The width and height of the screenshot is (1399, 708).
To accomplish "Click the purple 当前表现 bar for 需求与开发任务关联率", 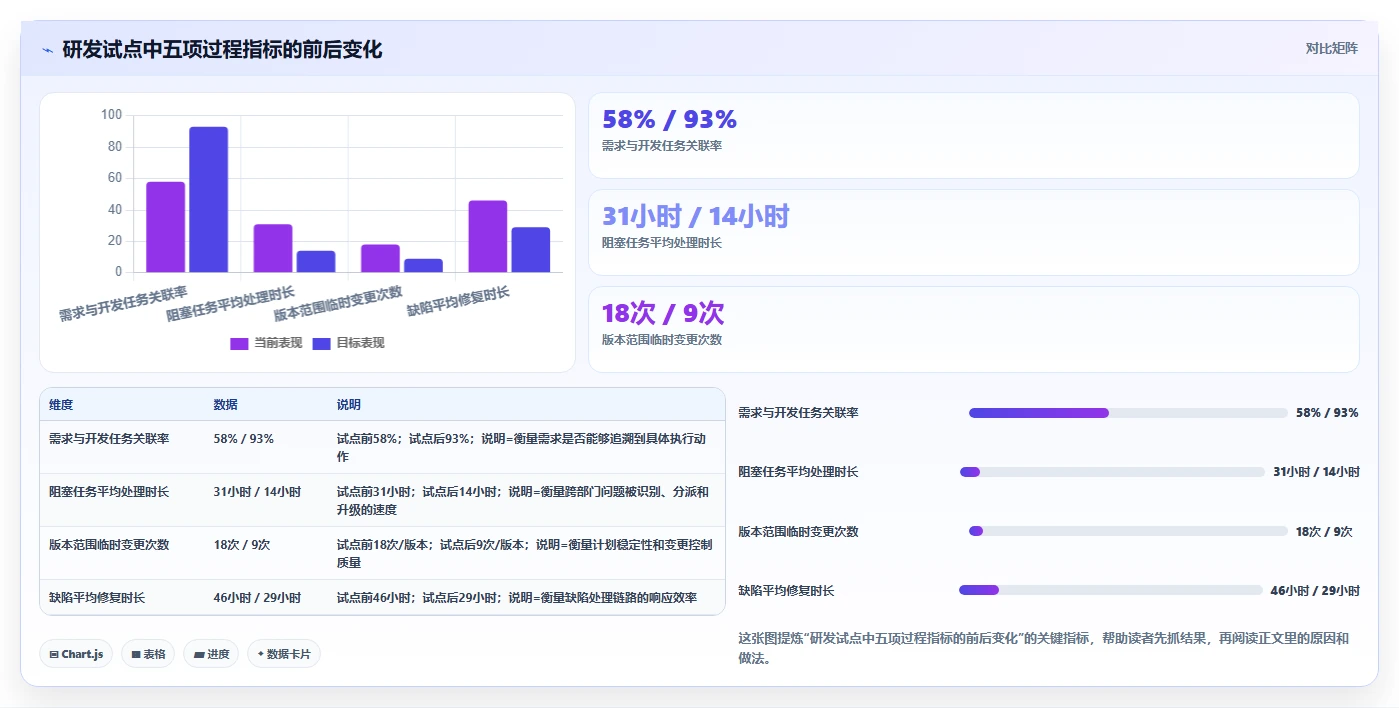I will tap(166, 227).
